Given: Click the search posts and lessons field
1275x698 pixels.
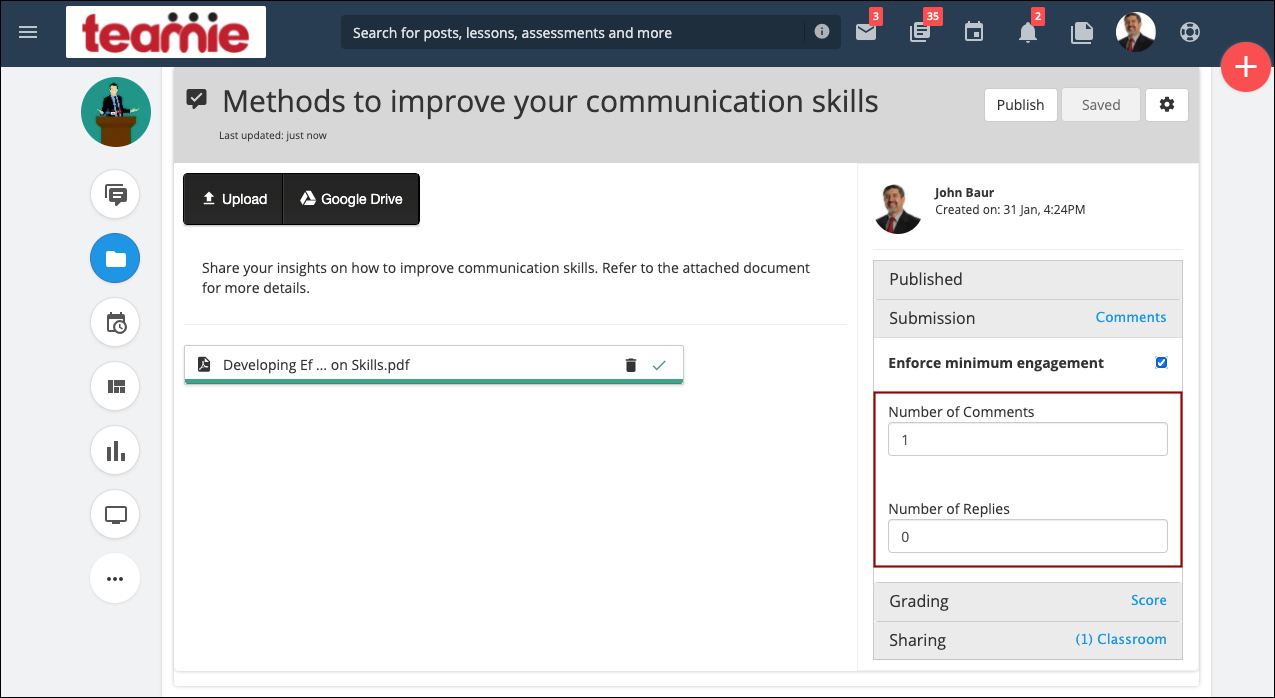Looking at the screenshot, I should click(x=575, y=32).
